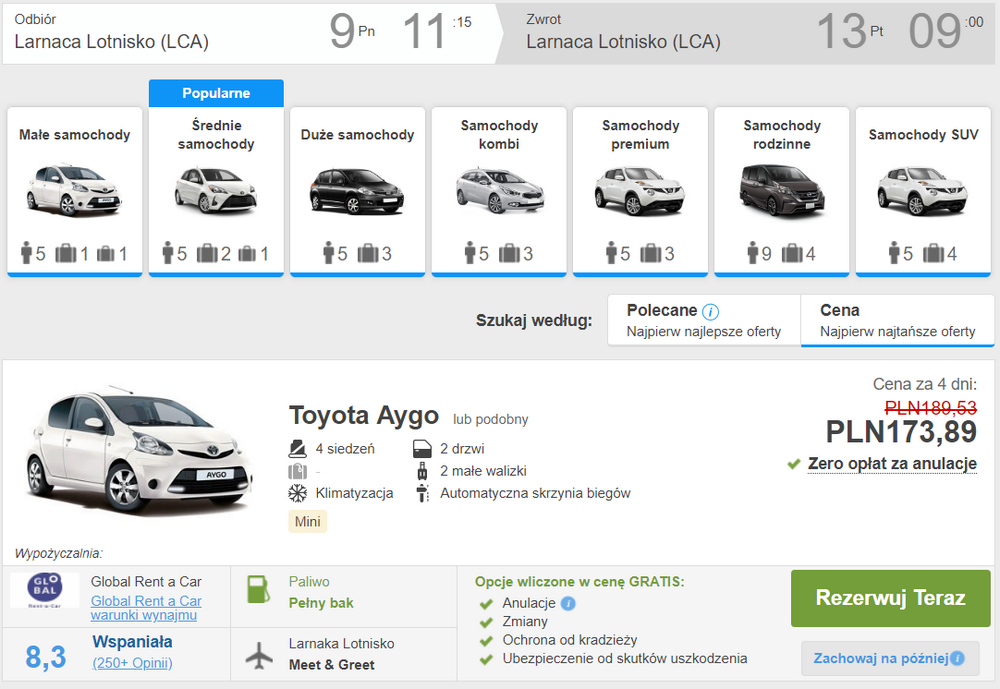Click the person icon in Małe samochody card

click(26, 253)
